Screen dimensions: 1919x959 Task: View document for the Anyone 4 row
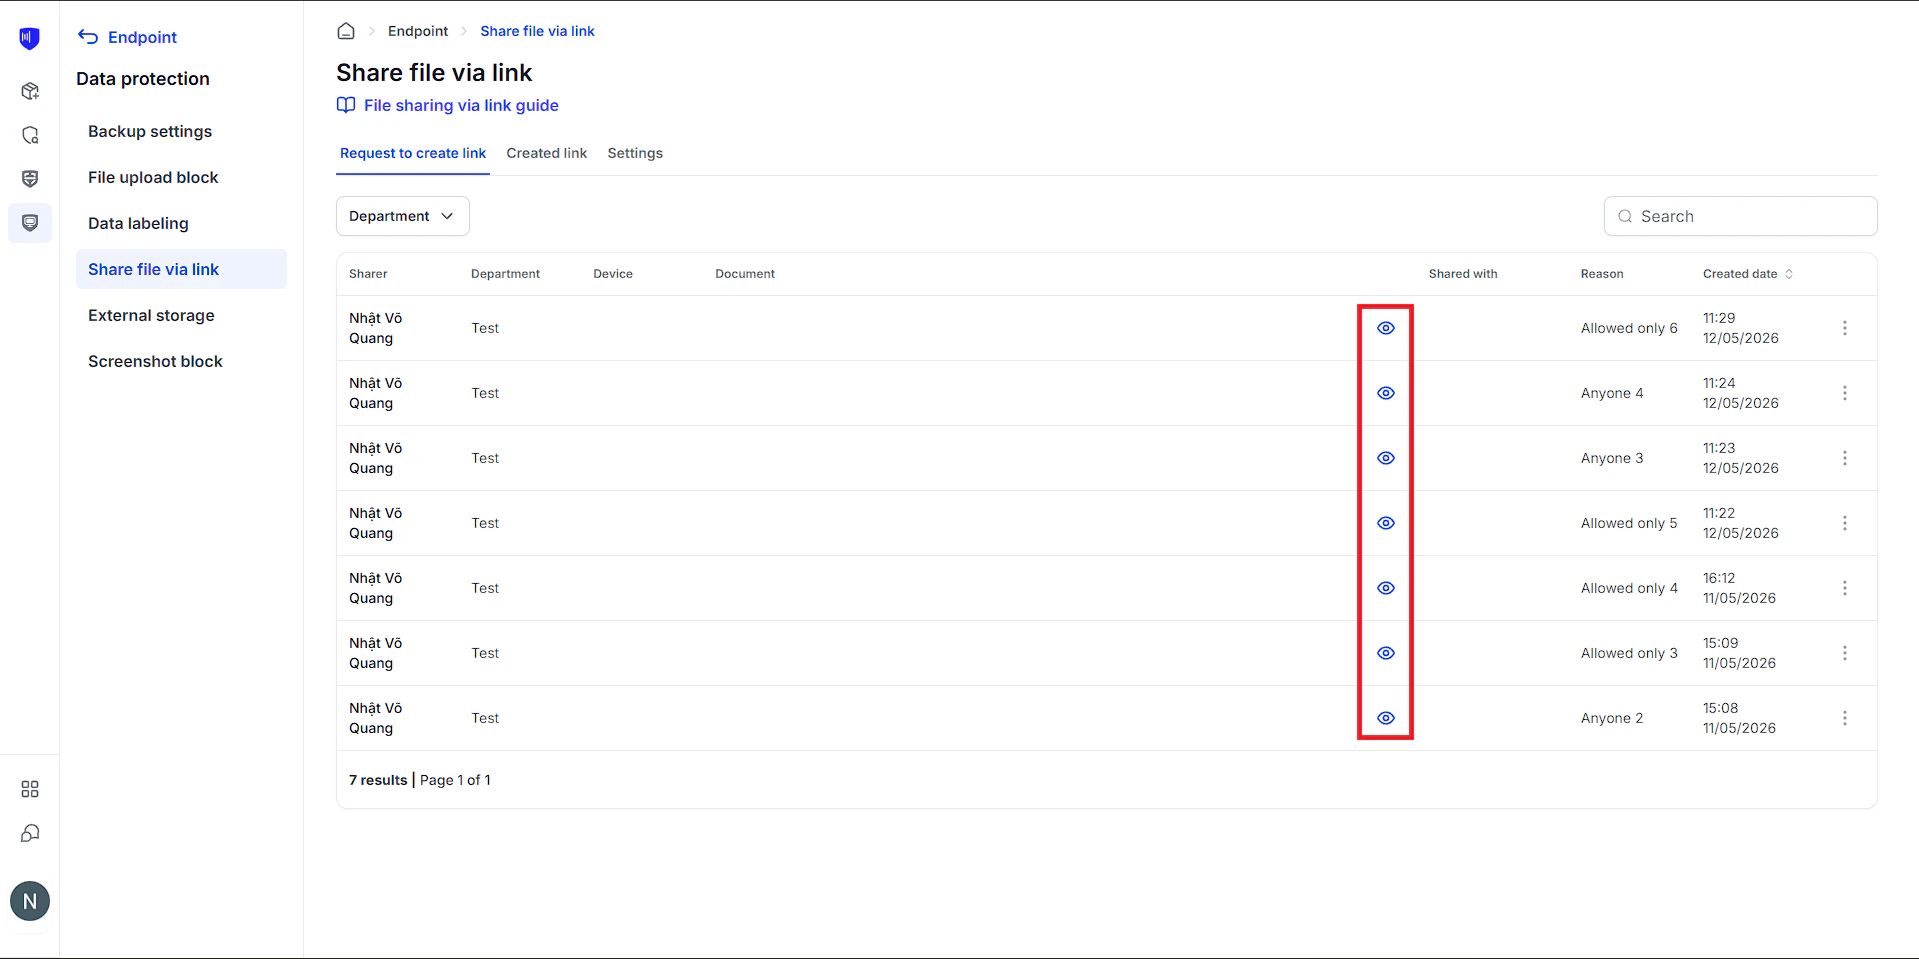(x=1386, y=393)
